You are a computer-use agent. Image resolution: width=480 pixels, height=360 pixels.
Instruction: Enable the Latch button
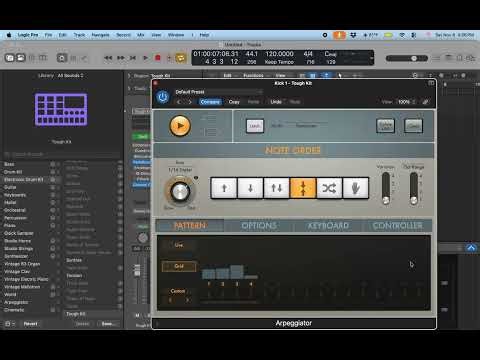[255, 126]
